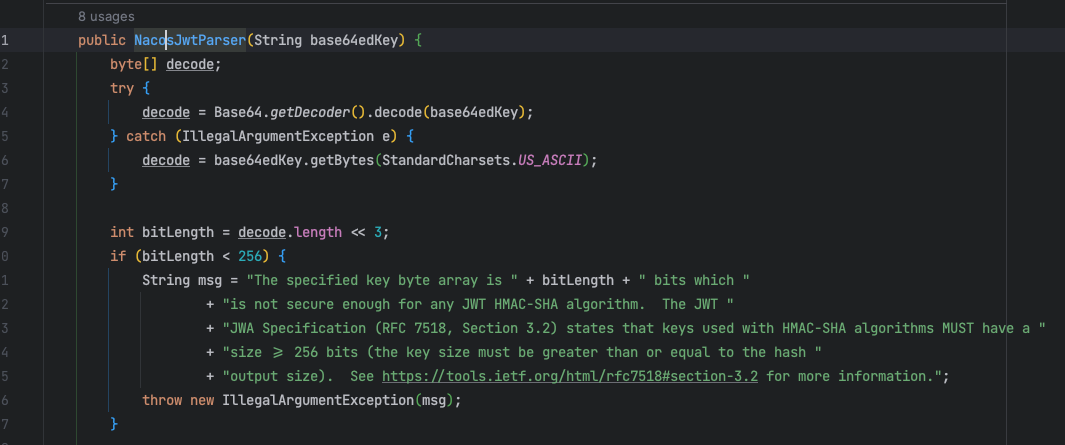
Task: Open the "8 usages" inlay hint
Action: tap(106, 16)
